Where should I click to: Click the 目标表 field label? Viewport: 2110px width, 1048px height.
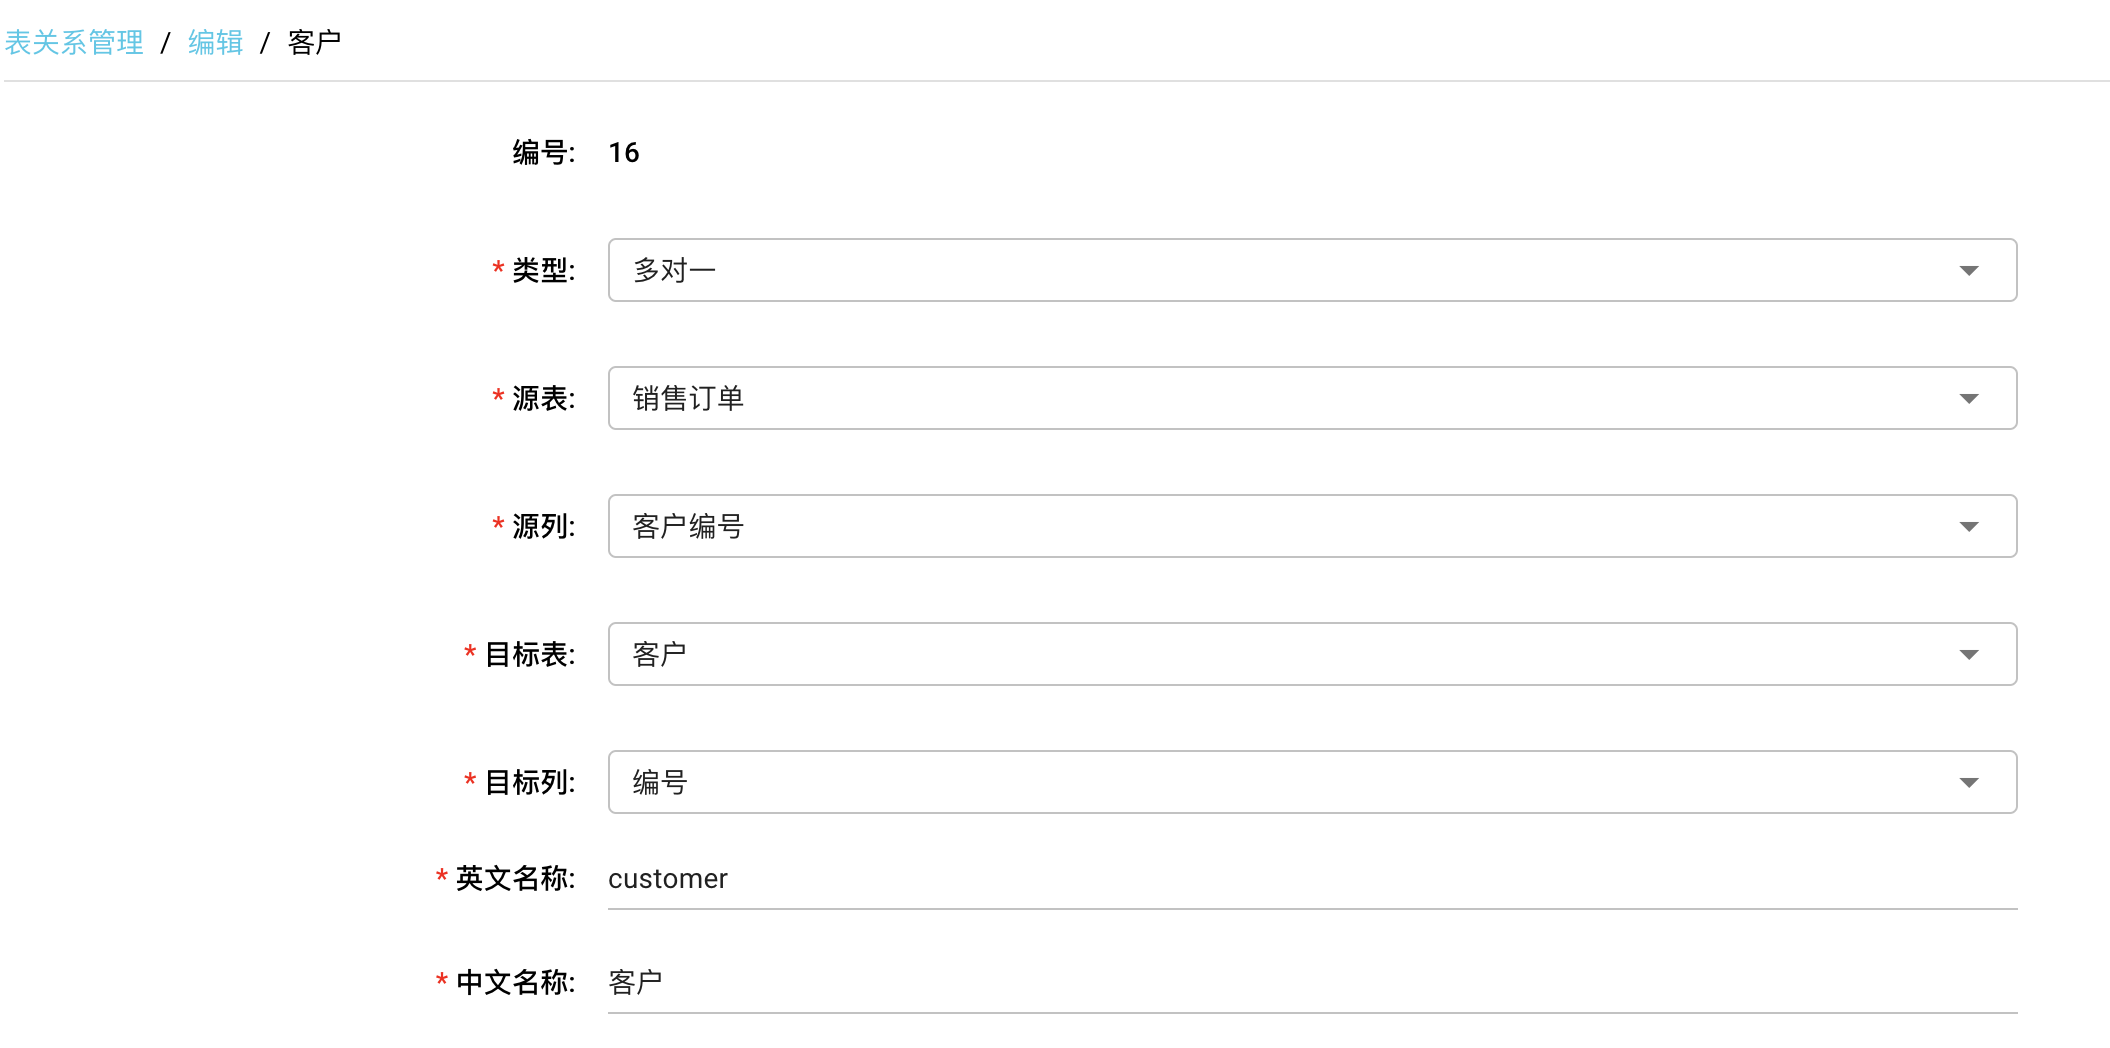pos(529,654)
